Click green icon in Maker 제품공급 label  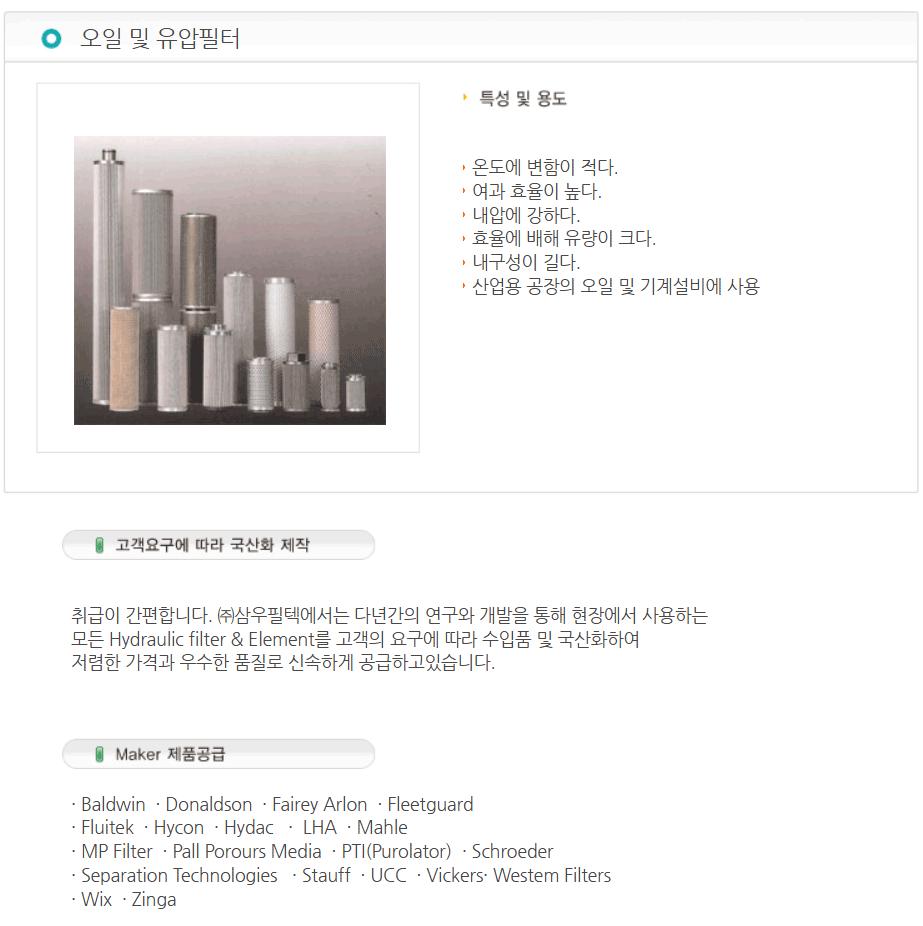tap(100, 754)
